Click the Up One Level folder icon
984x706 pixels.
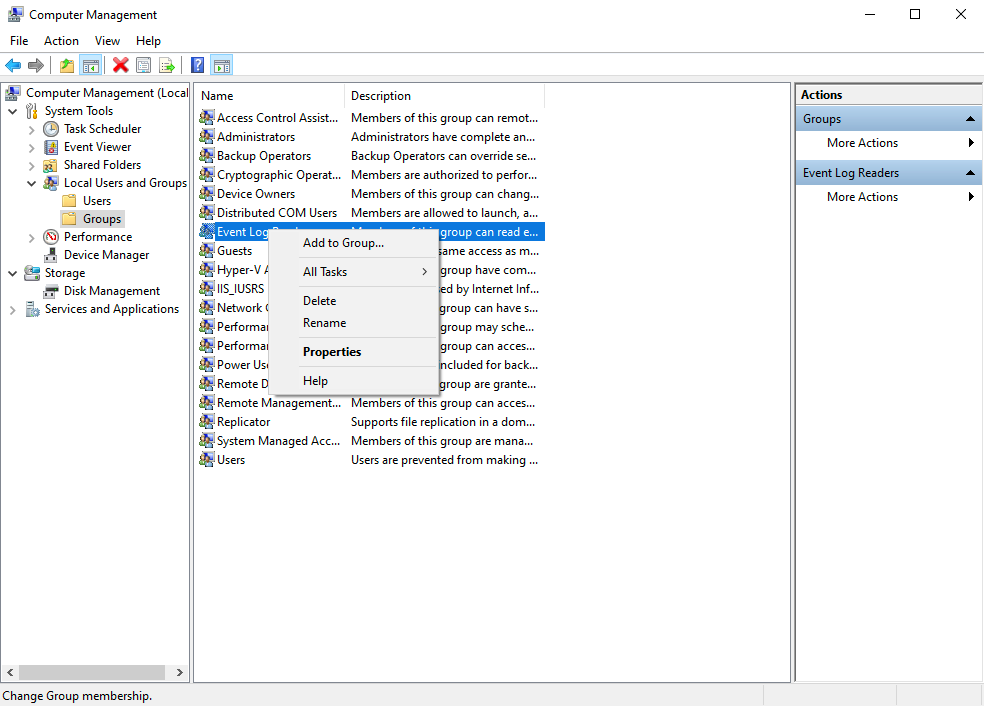coord(66,66)
